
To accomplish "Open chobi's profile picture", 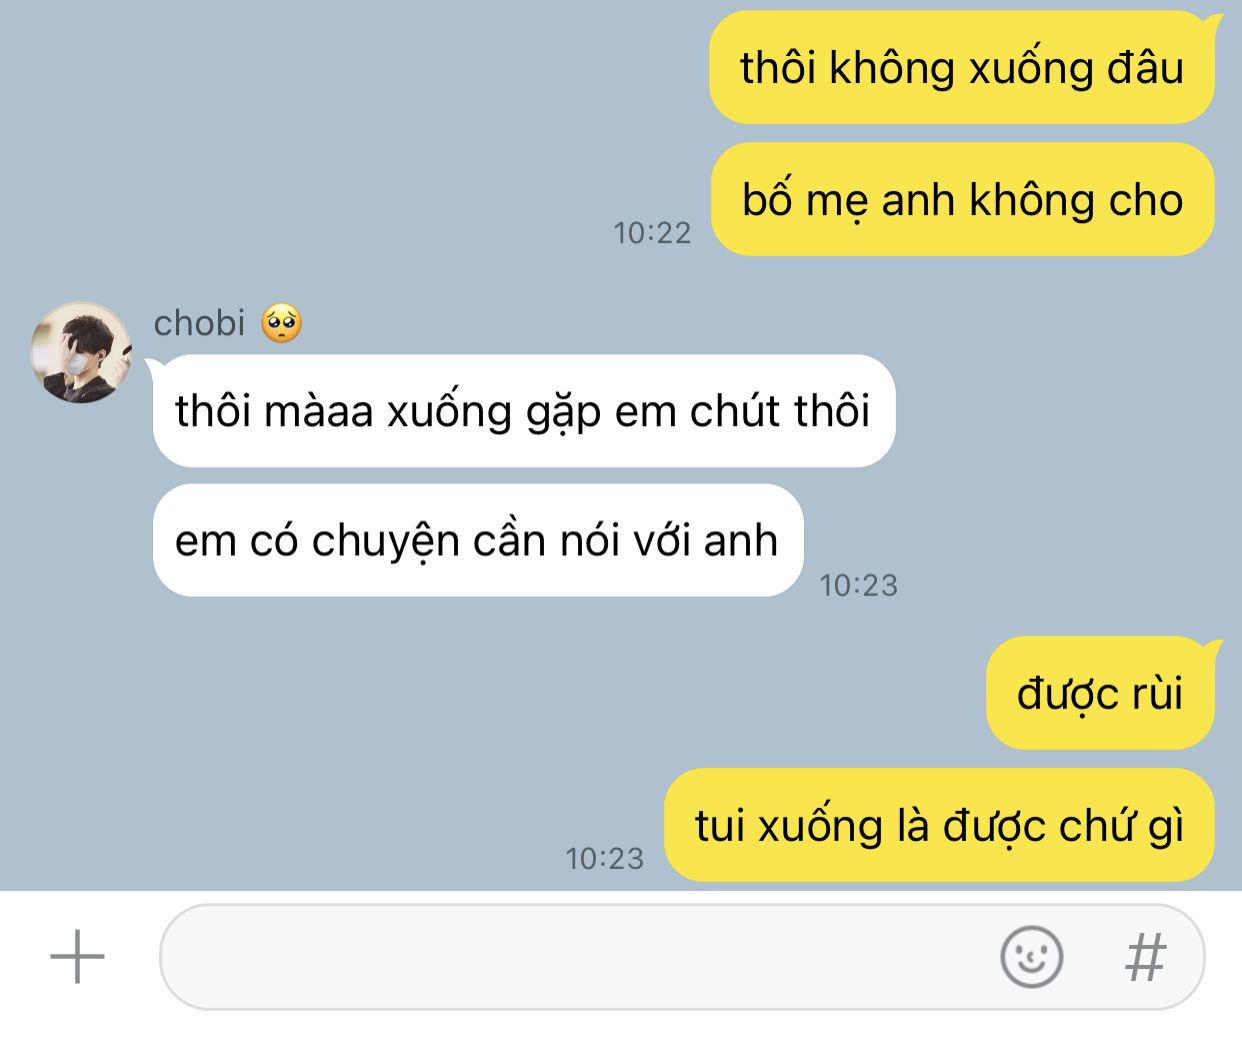I will click(x=81, y=352).
